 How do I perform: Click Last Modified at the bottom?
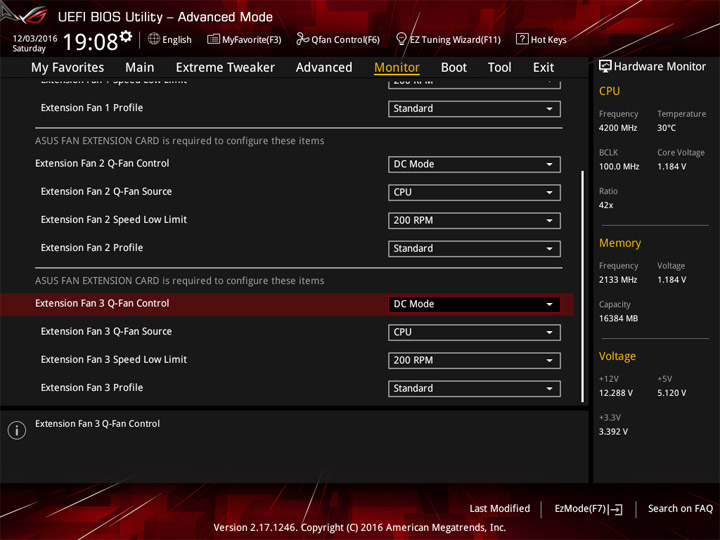pos(500,508)
